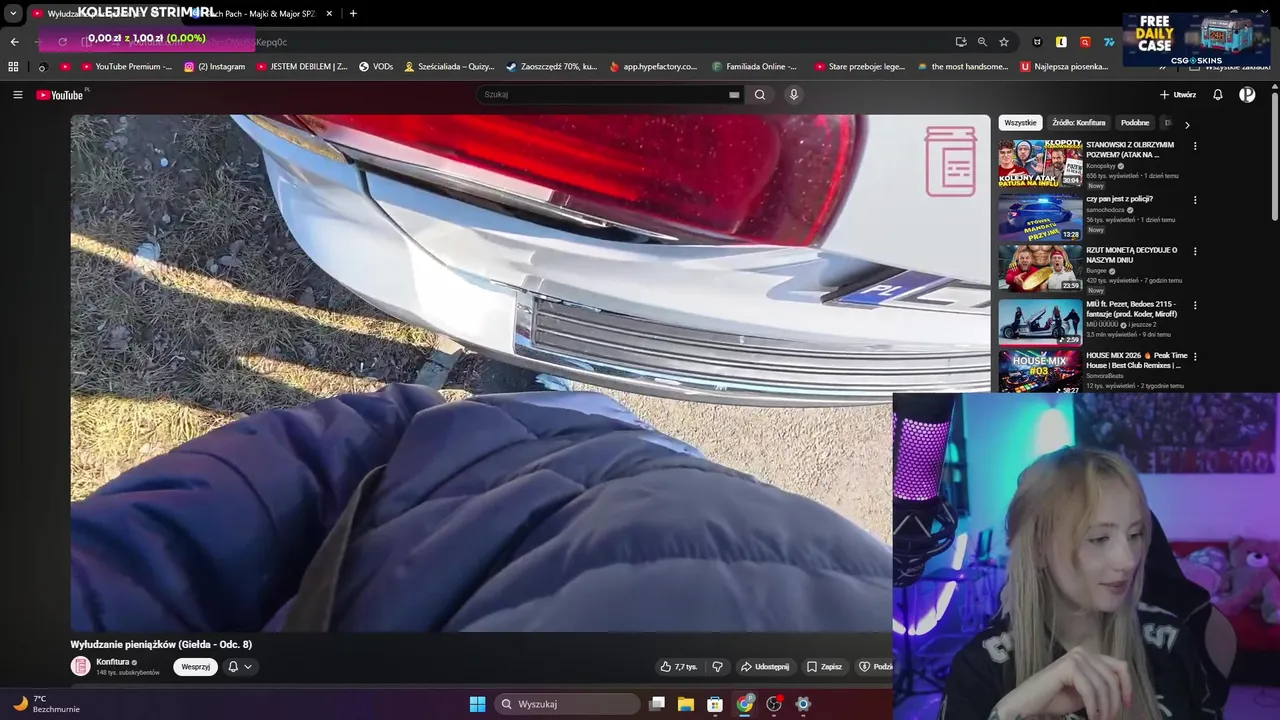The width and height of the screenshot is (1280, 720).
Task: Save the video with Zapisz
Action: click(x=824, y=667)
